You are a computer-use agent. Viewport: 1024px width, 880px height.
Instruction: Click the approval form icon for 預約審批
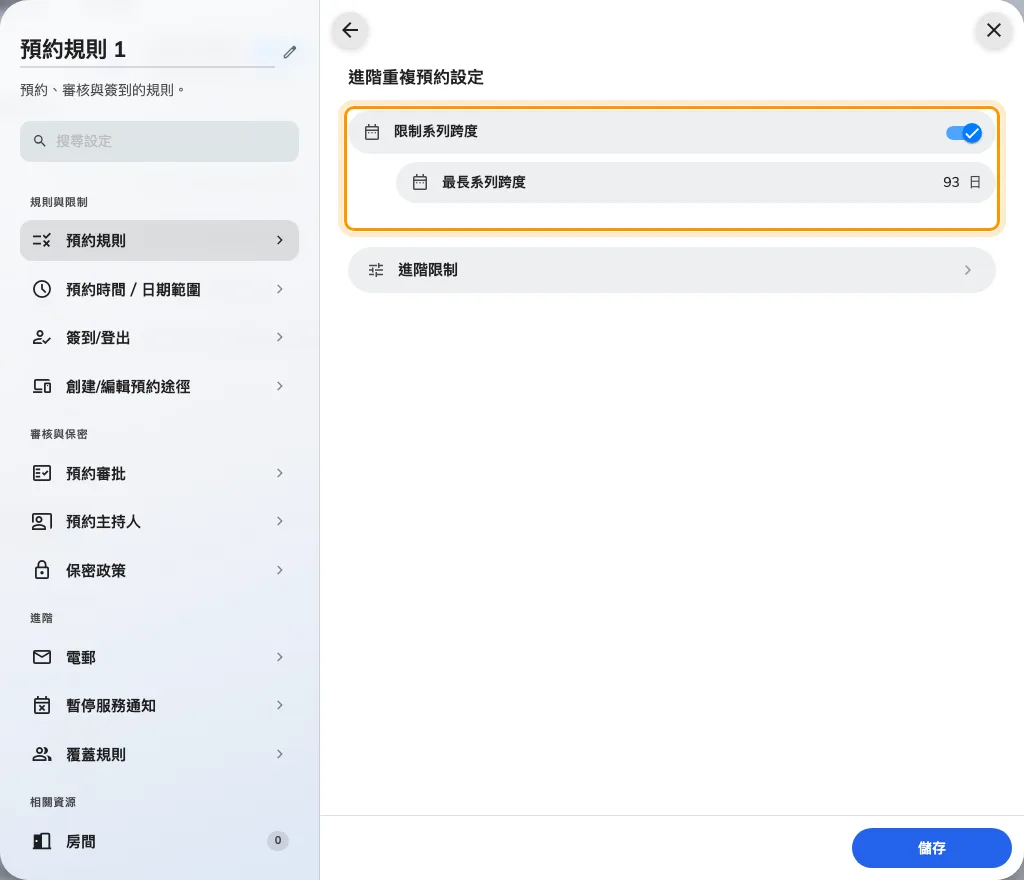point(42,473)
